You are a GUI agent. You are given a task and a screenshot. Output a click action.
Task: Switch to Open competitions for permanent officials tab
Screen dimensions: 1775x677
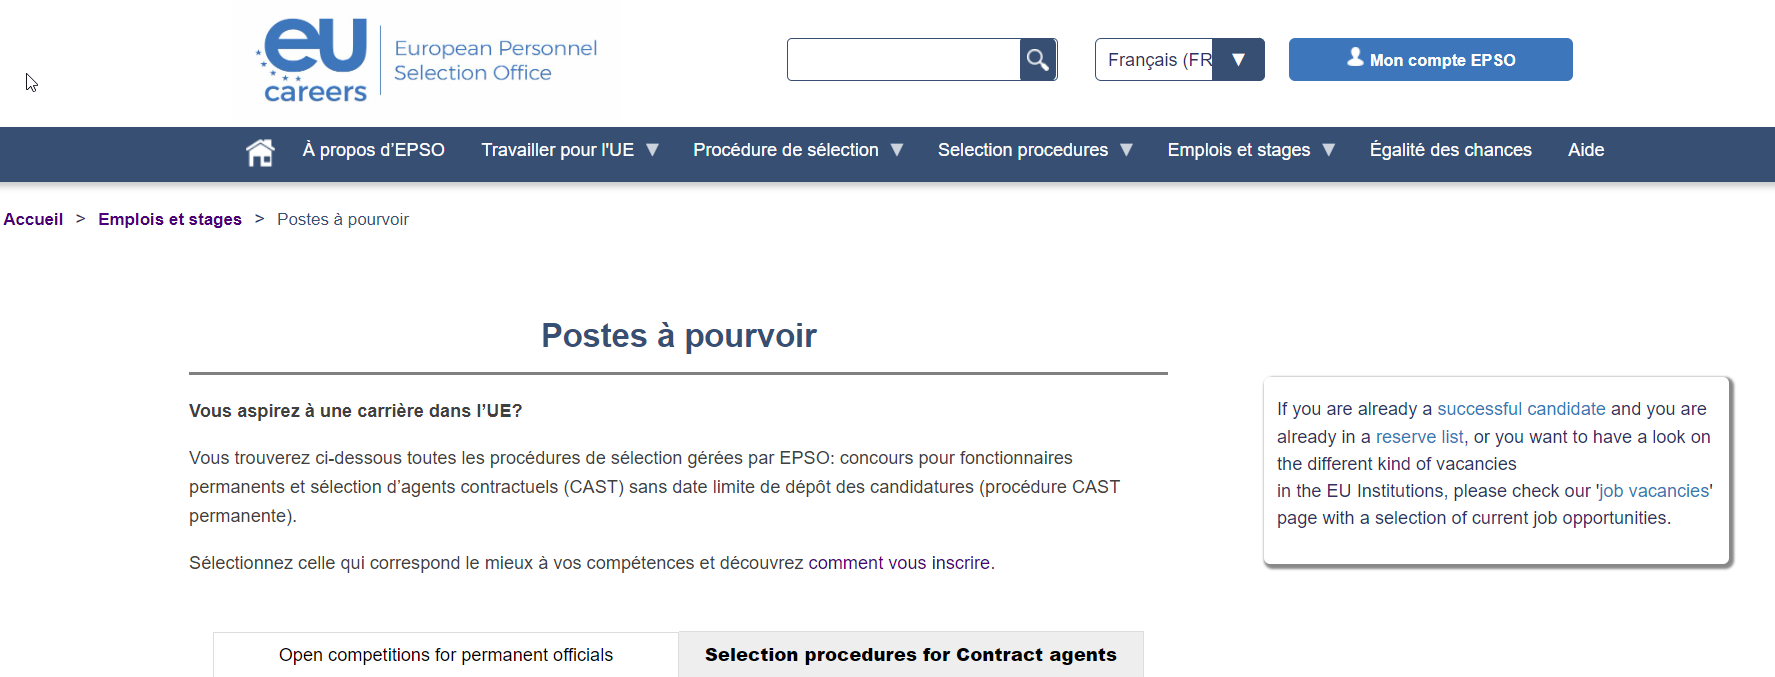pos(445,655)
